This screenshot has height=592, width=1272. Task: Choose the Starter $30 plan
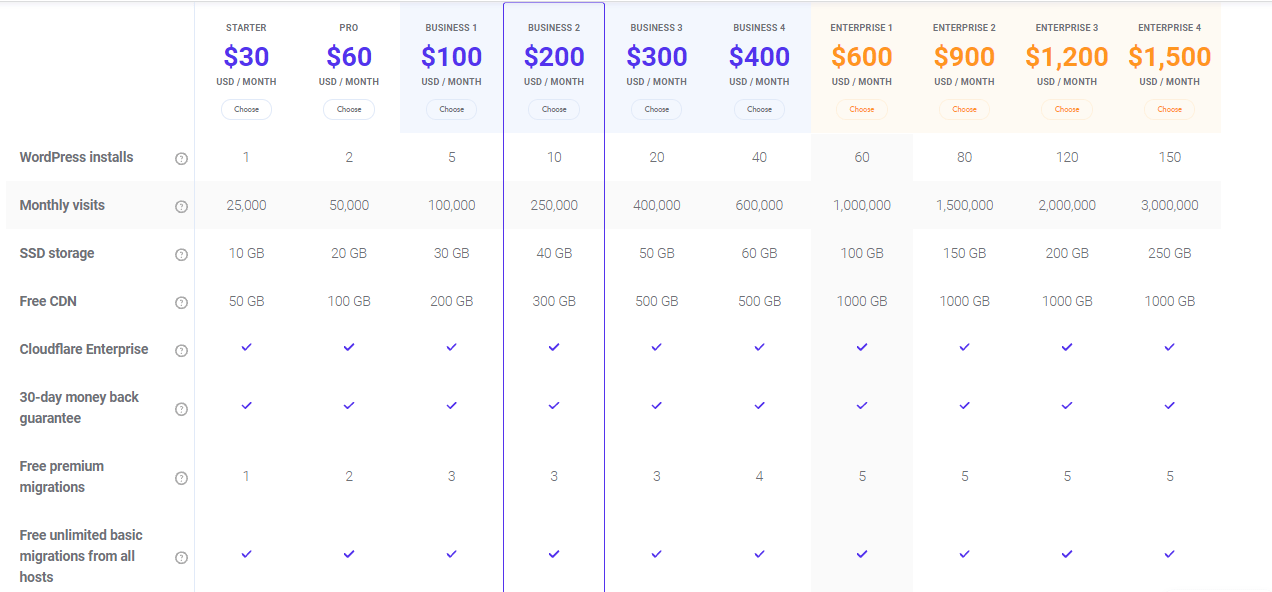coord(246,109)
